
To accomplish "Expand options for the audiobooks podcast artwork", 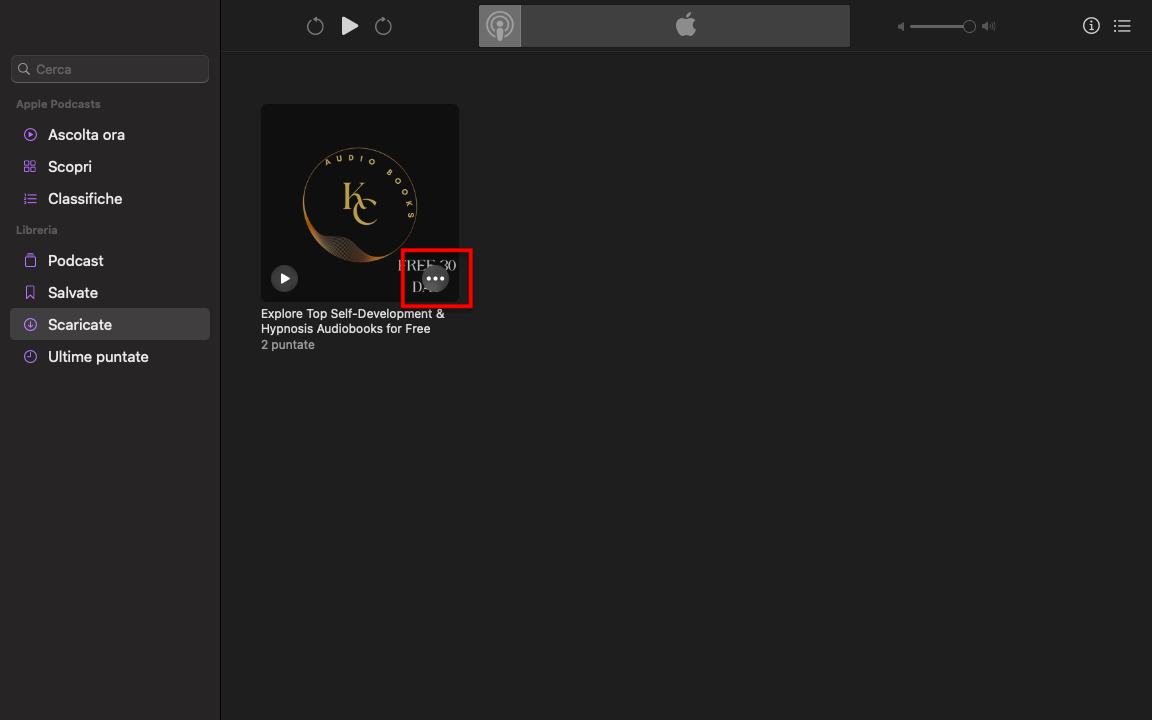I will coord(435,278).
